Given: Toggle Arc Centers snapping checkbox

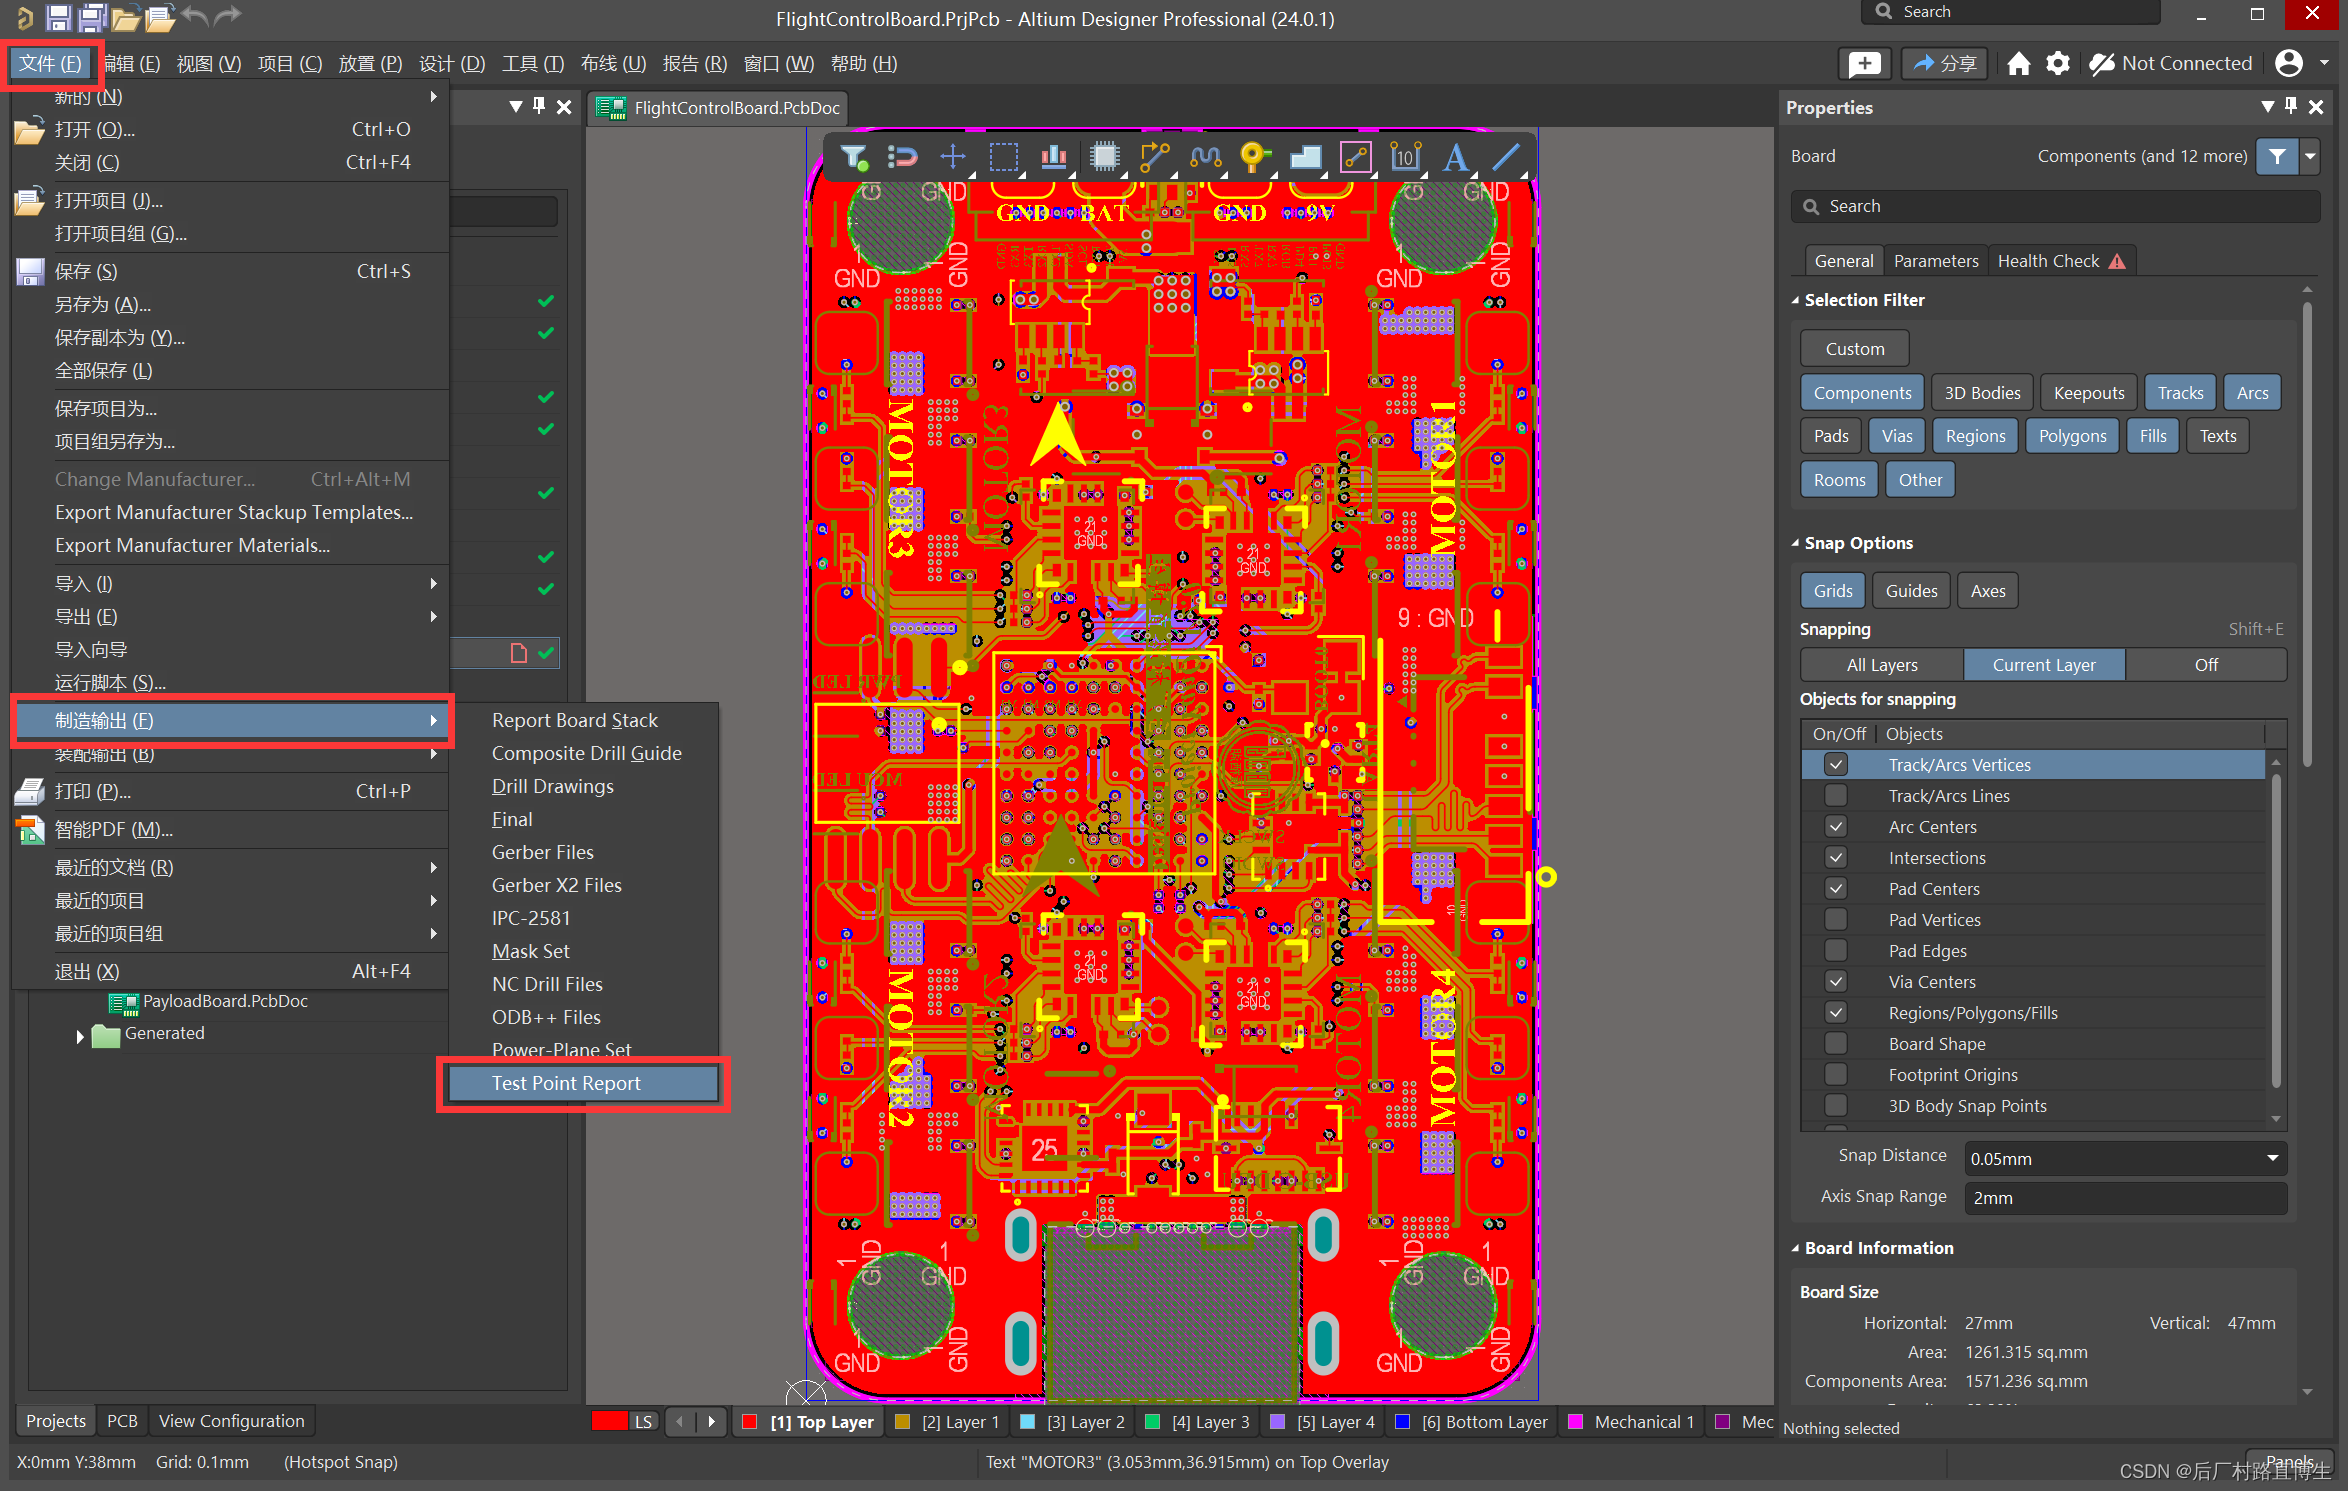Looking at the screenshot, I should [x=1836, y=827].
